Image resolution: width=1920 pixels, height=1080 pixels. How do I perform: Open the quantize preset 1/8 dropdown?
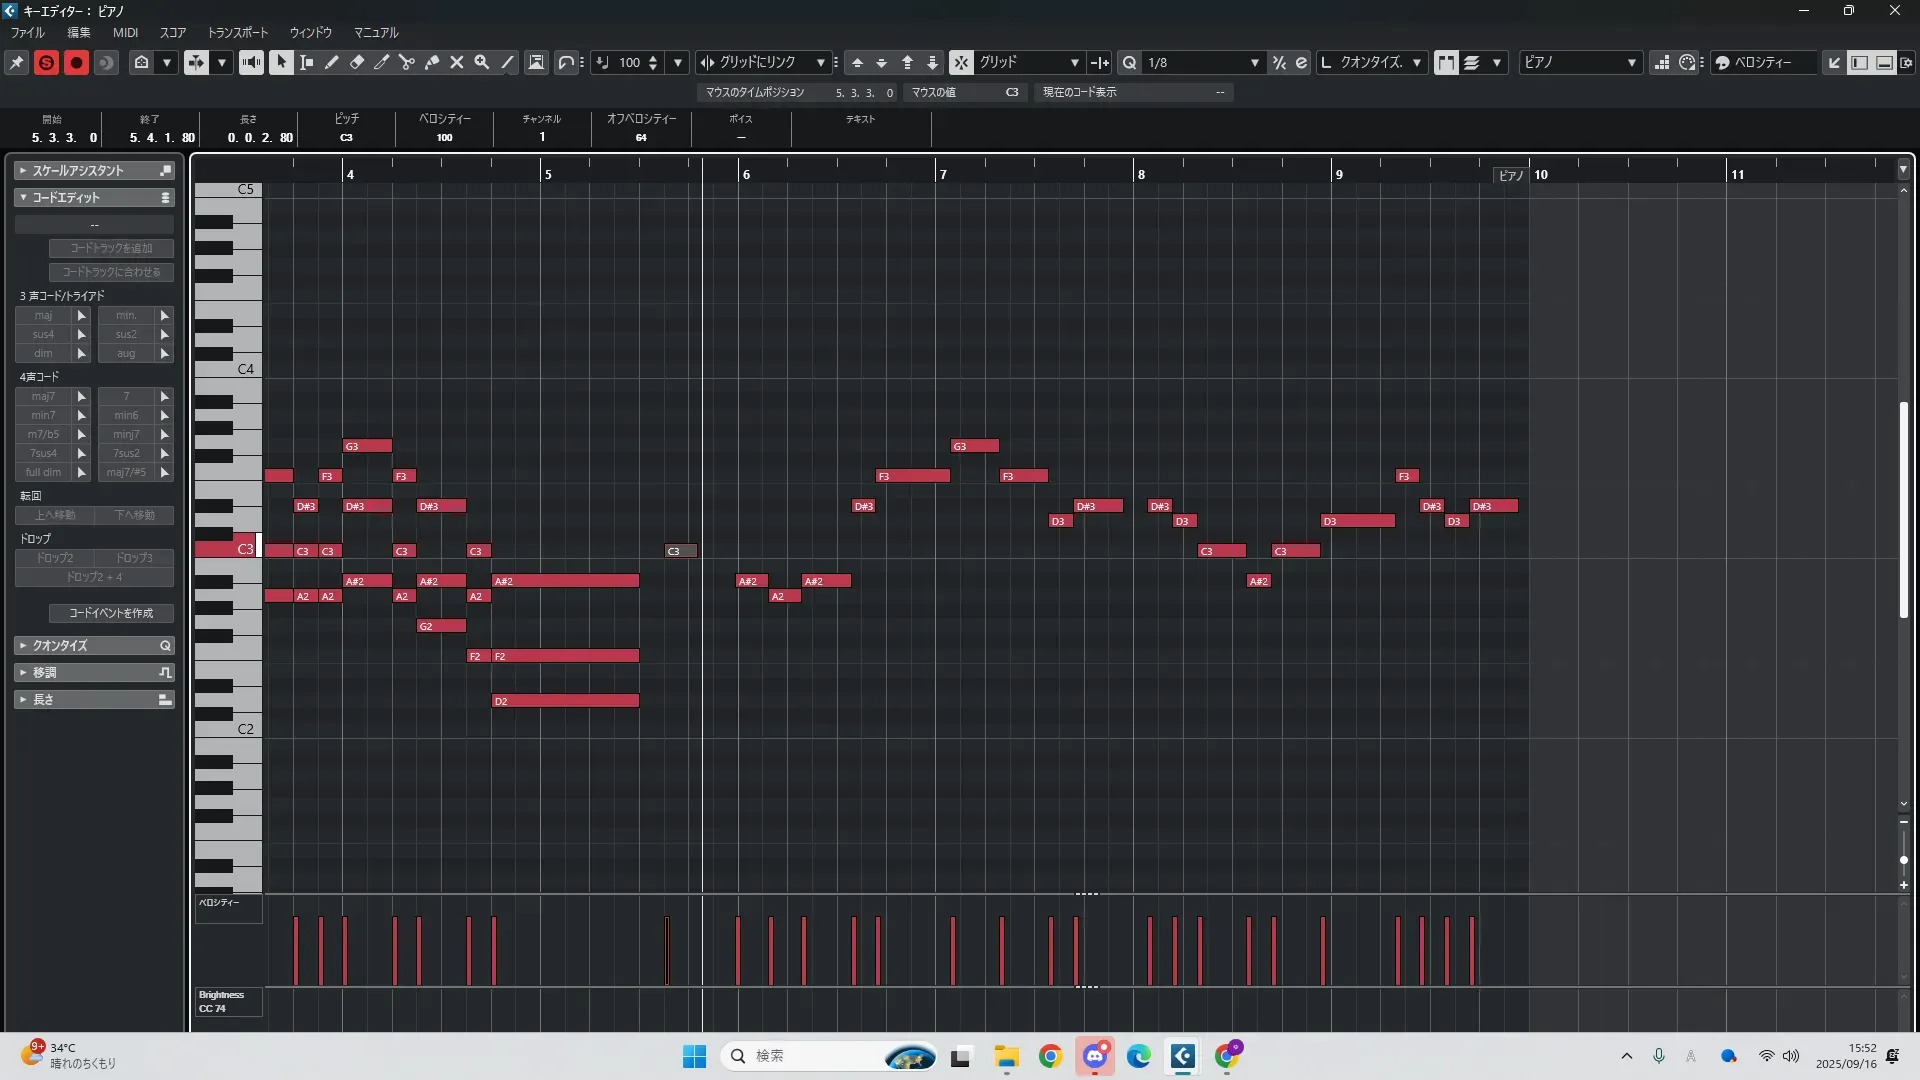point(1254,62)
